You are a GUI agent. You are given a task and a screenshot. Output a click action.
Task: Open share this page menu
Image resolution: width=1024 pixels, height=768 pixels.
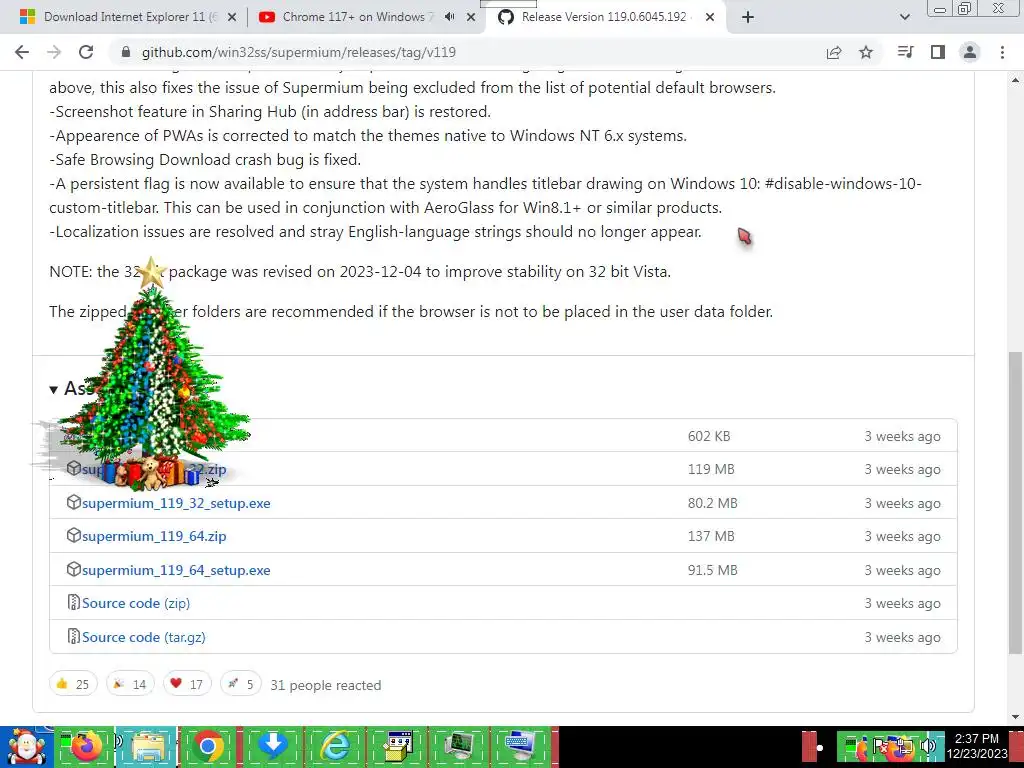[x=834, y=52]
